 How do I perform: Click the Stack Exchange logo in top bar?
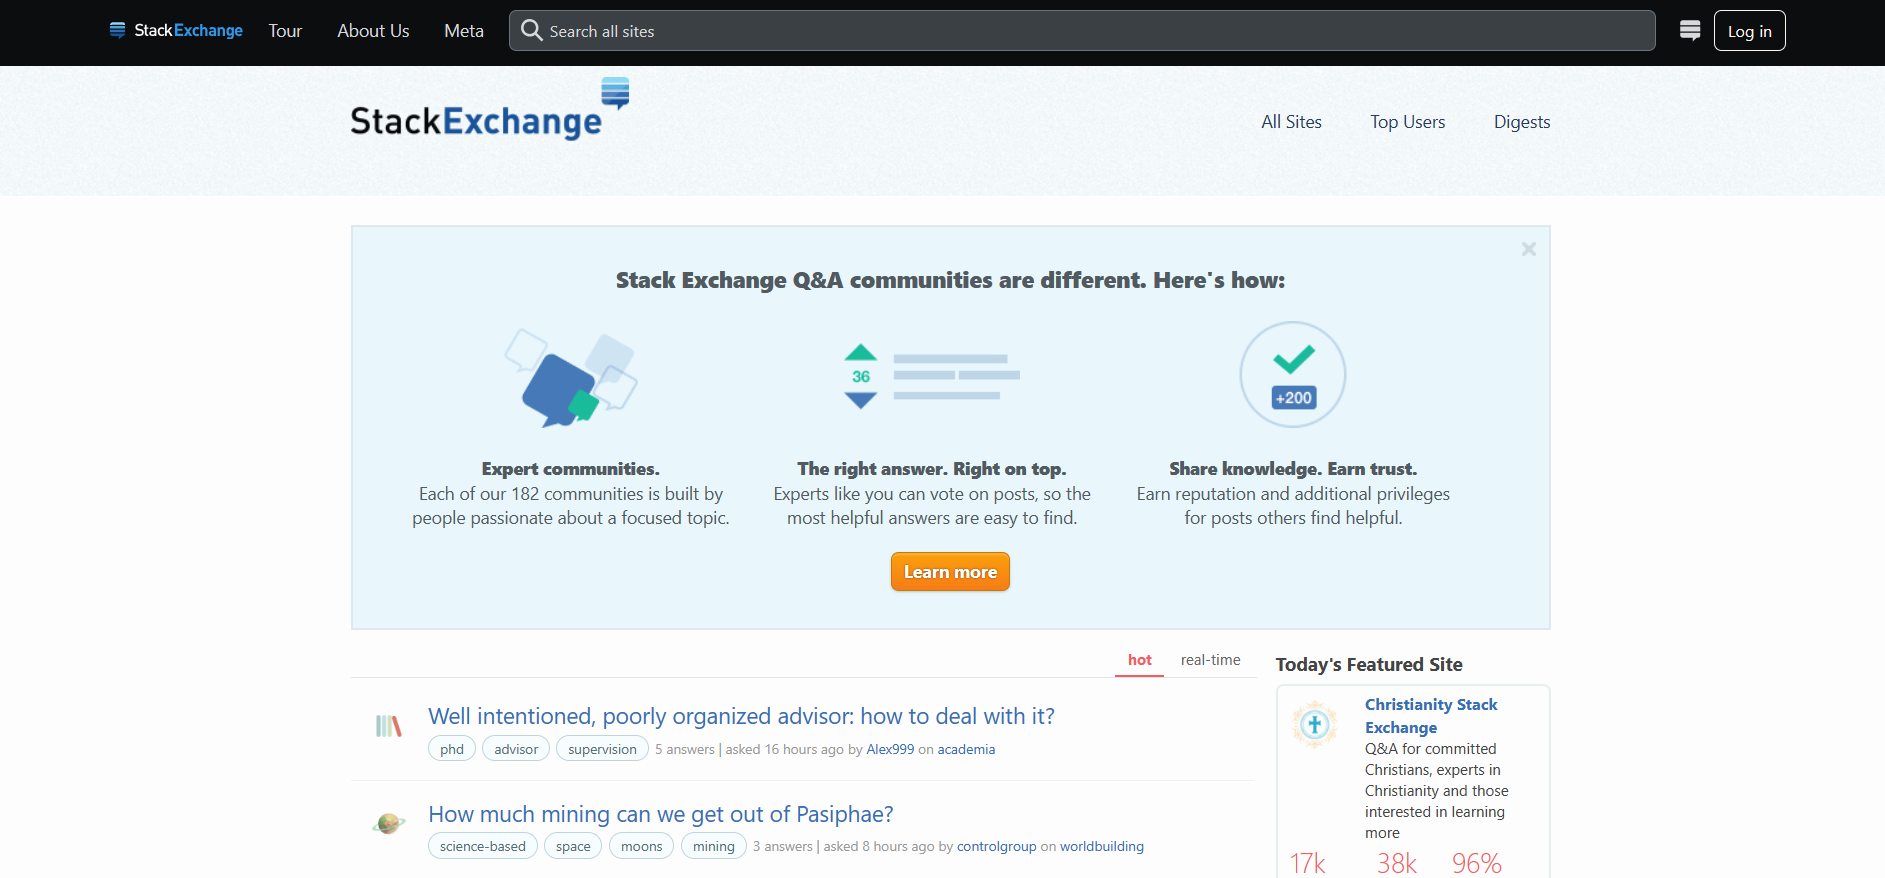[176, 31]
